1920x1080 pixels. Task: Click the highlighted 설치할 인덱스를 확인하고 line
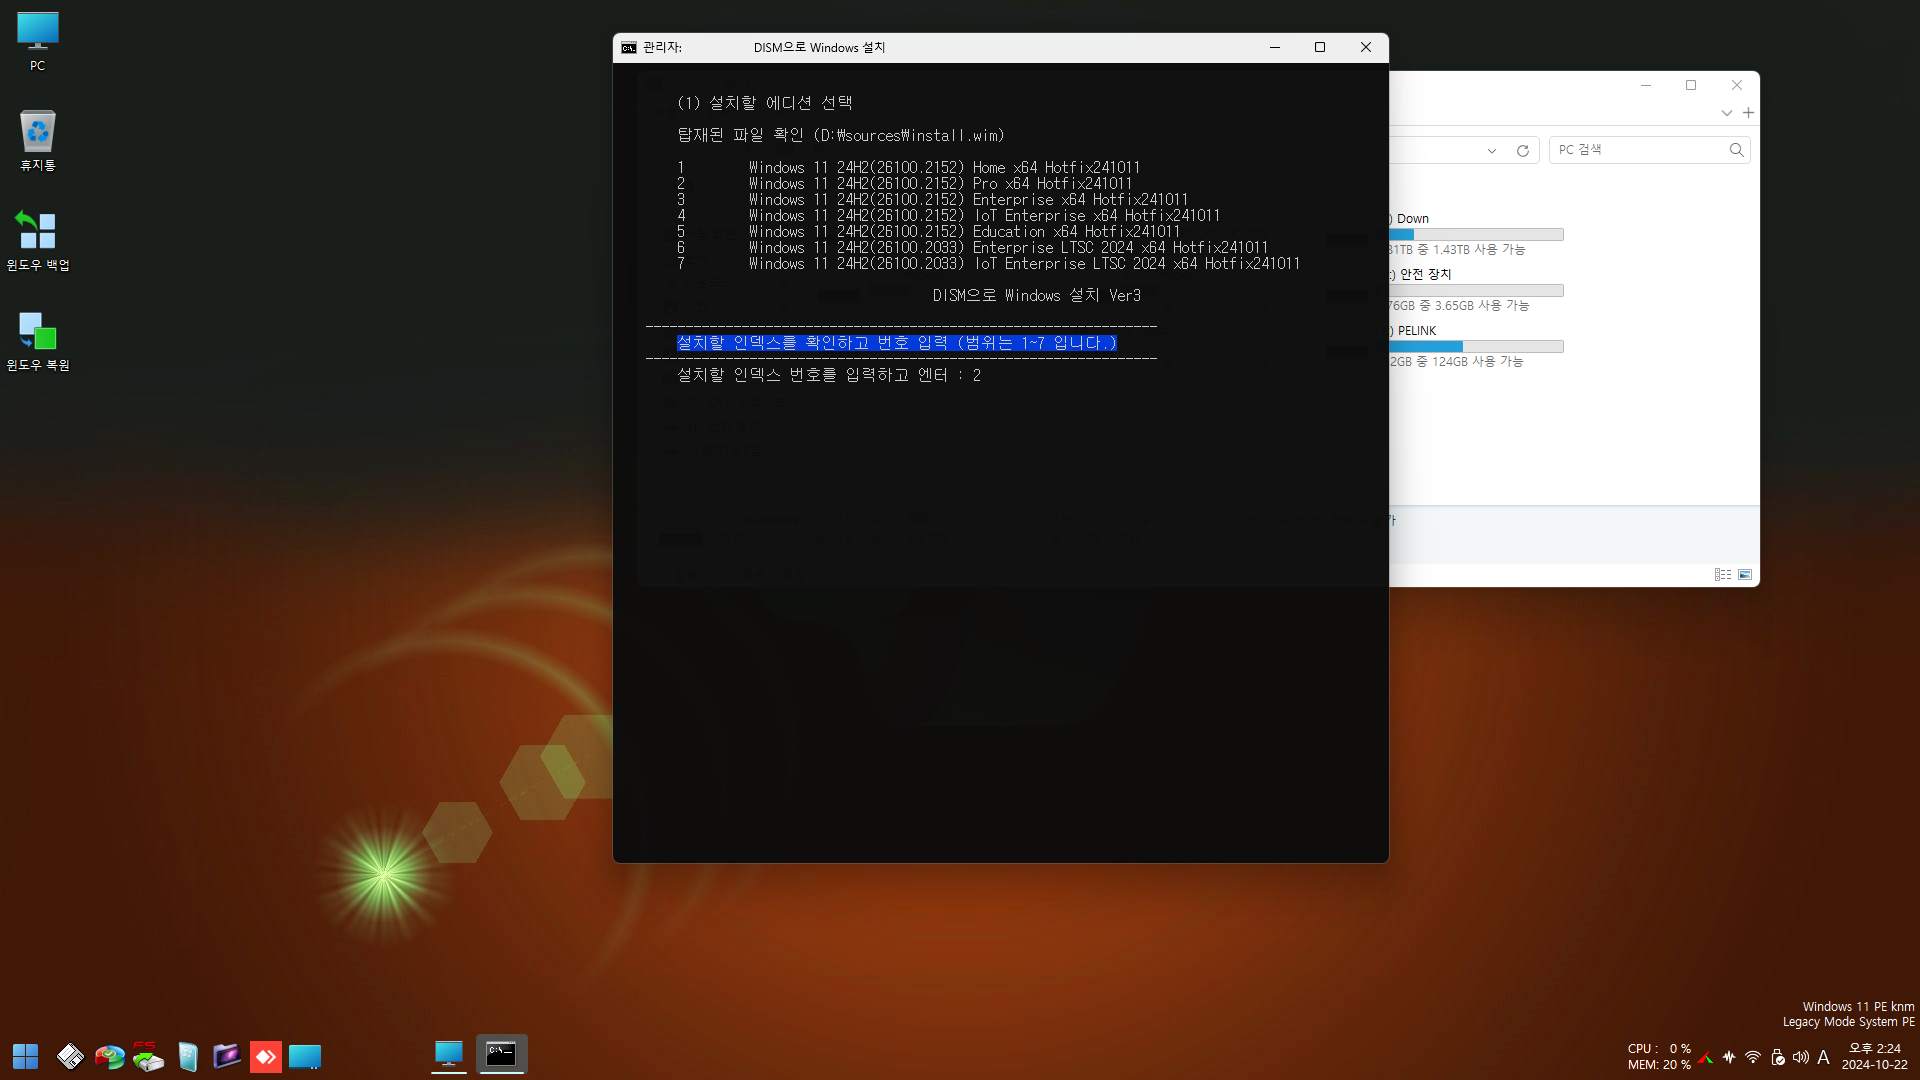(x=897, y=343)
